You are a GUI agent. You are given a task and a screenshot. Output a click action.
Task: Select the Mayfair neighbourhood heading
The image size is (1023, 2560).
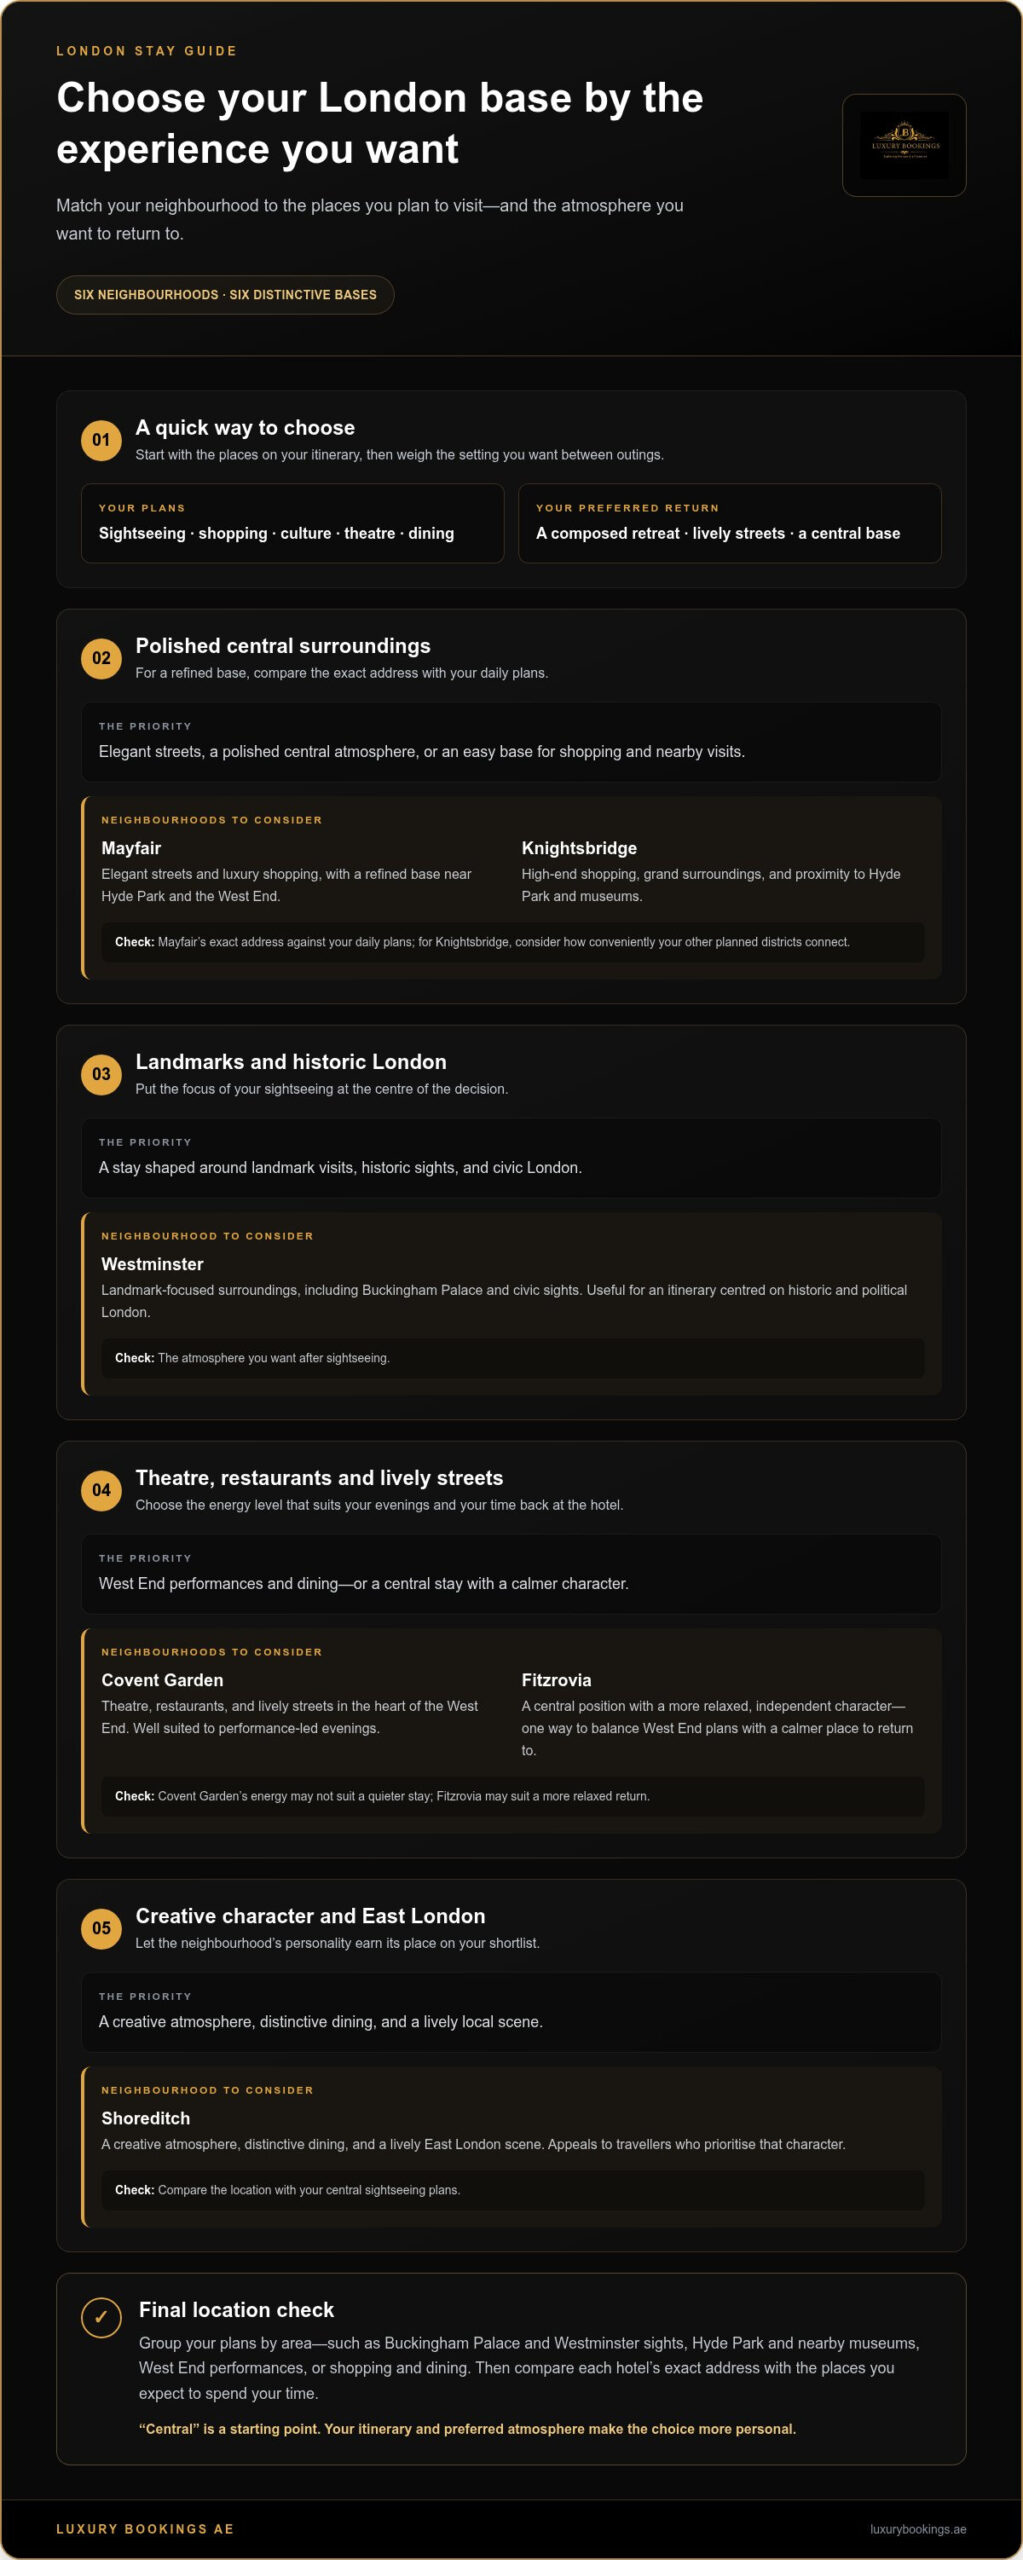point(131,848)
